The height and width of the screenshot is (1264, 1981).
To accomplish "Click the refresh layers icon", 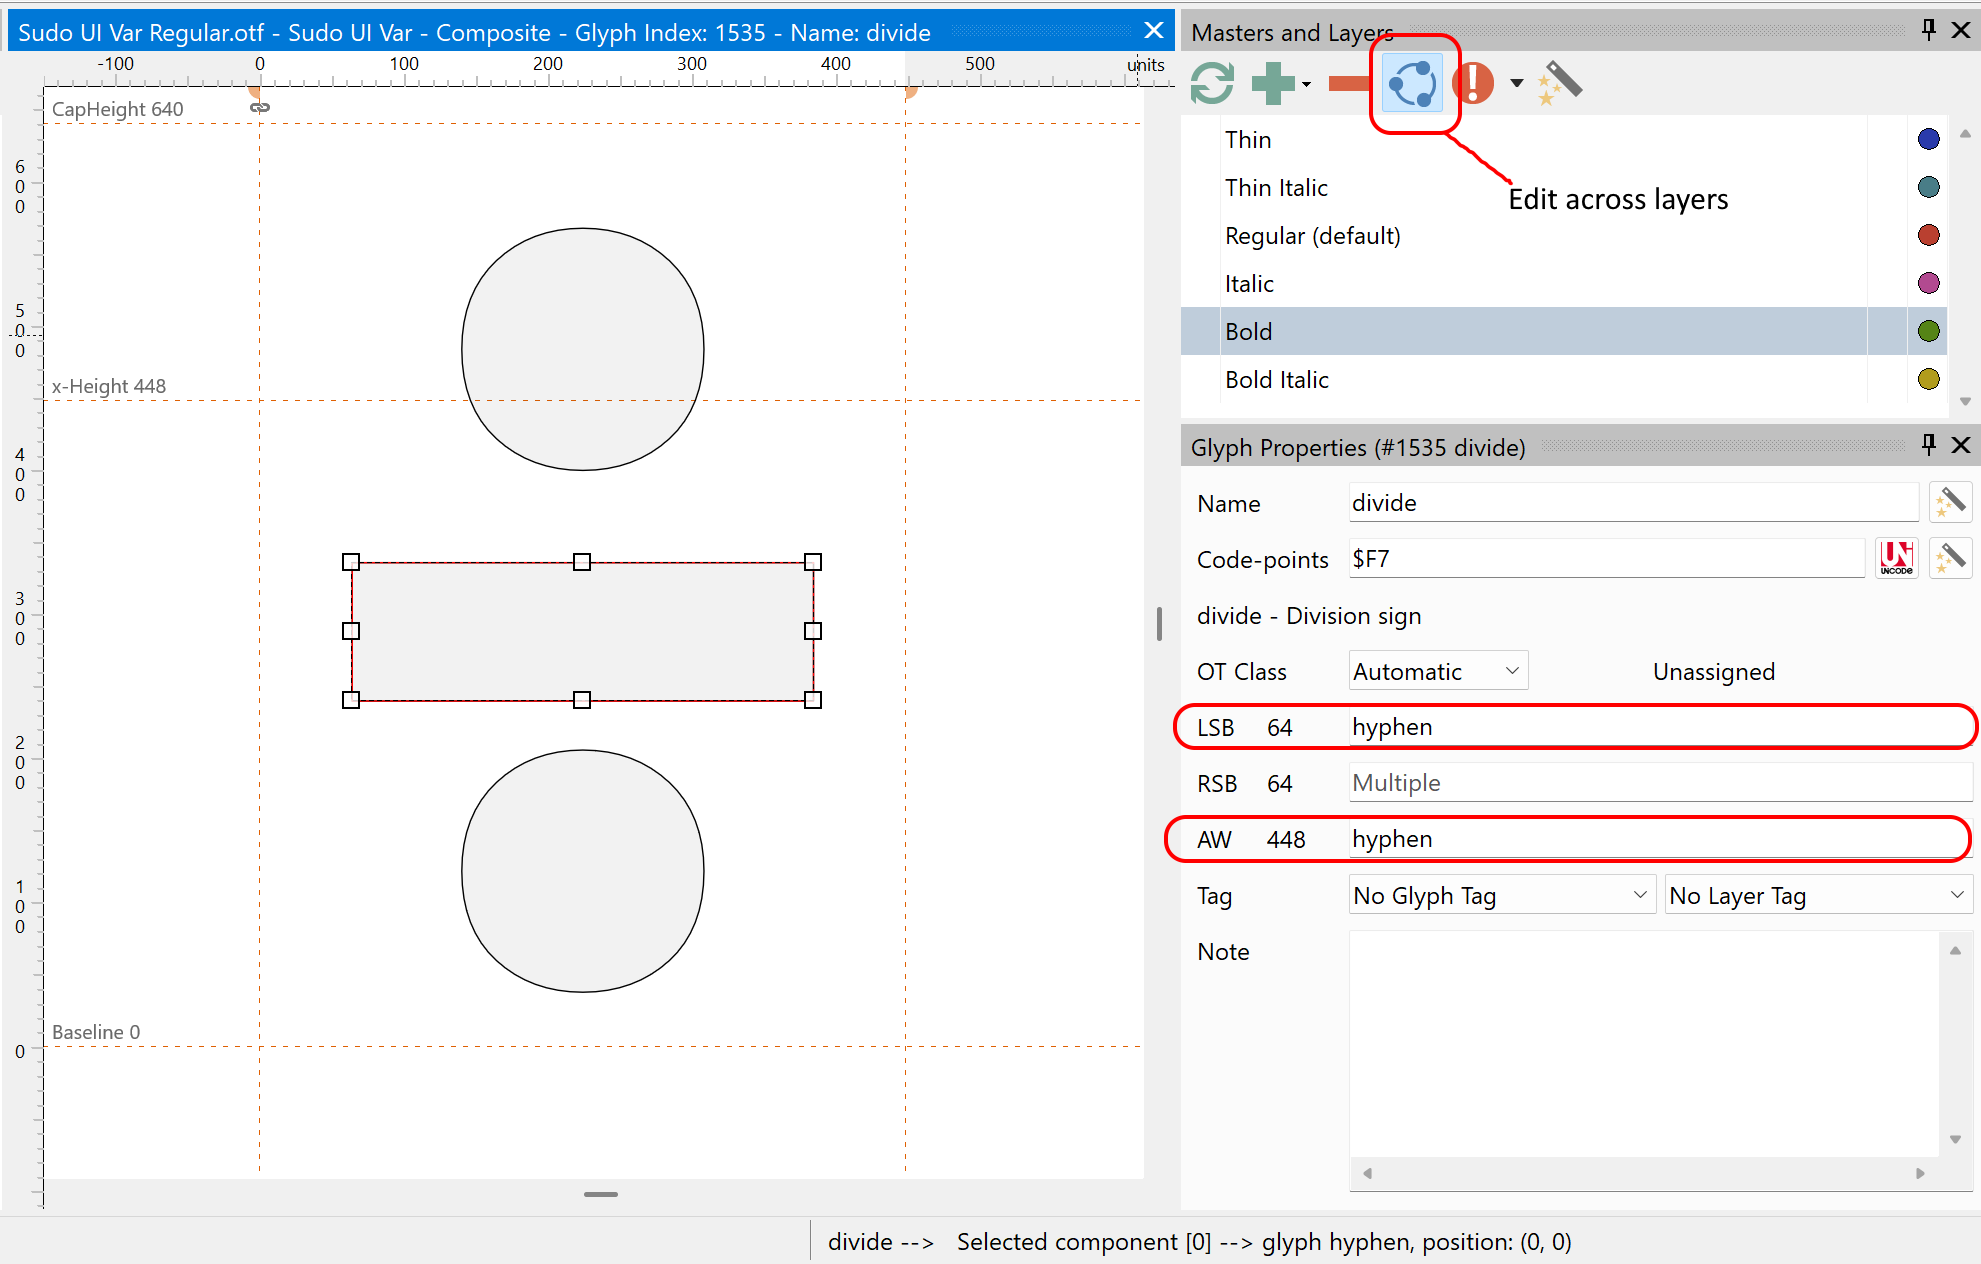I will point(1212,83).
